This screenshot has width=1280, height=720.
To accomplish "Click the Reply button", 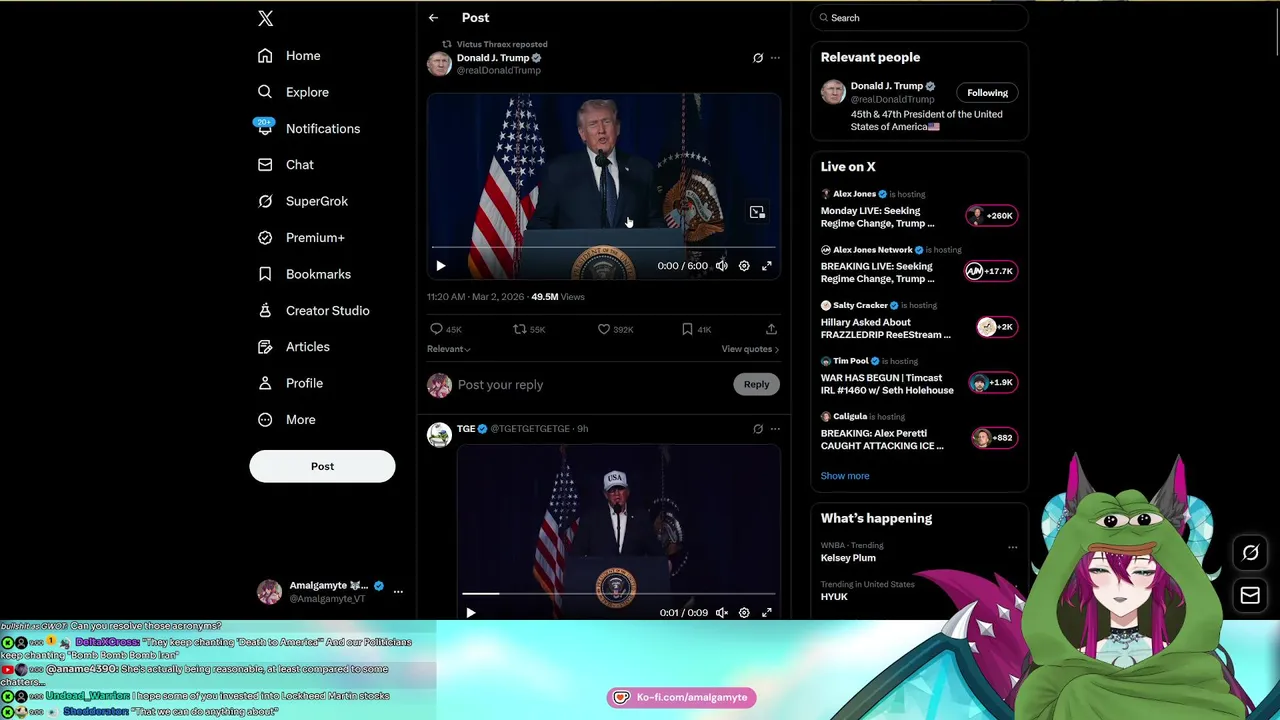I will 756,384.
